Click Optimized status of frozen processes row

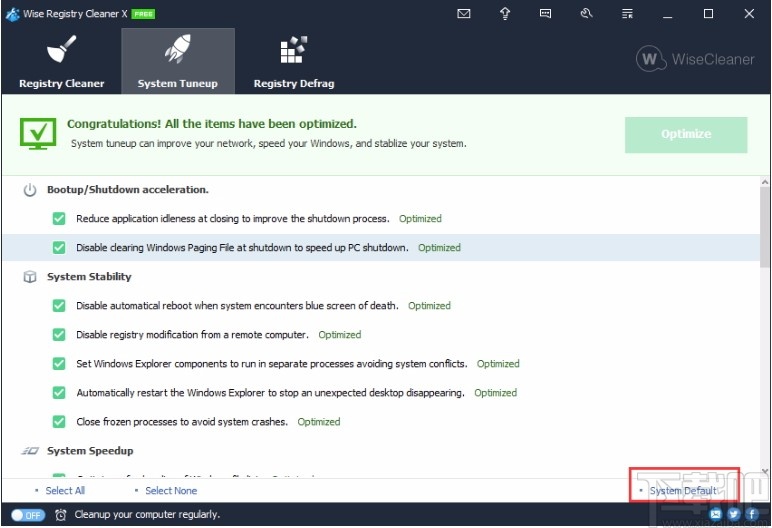319,422
